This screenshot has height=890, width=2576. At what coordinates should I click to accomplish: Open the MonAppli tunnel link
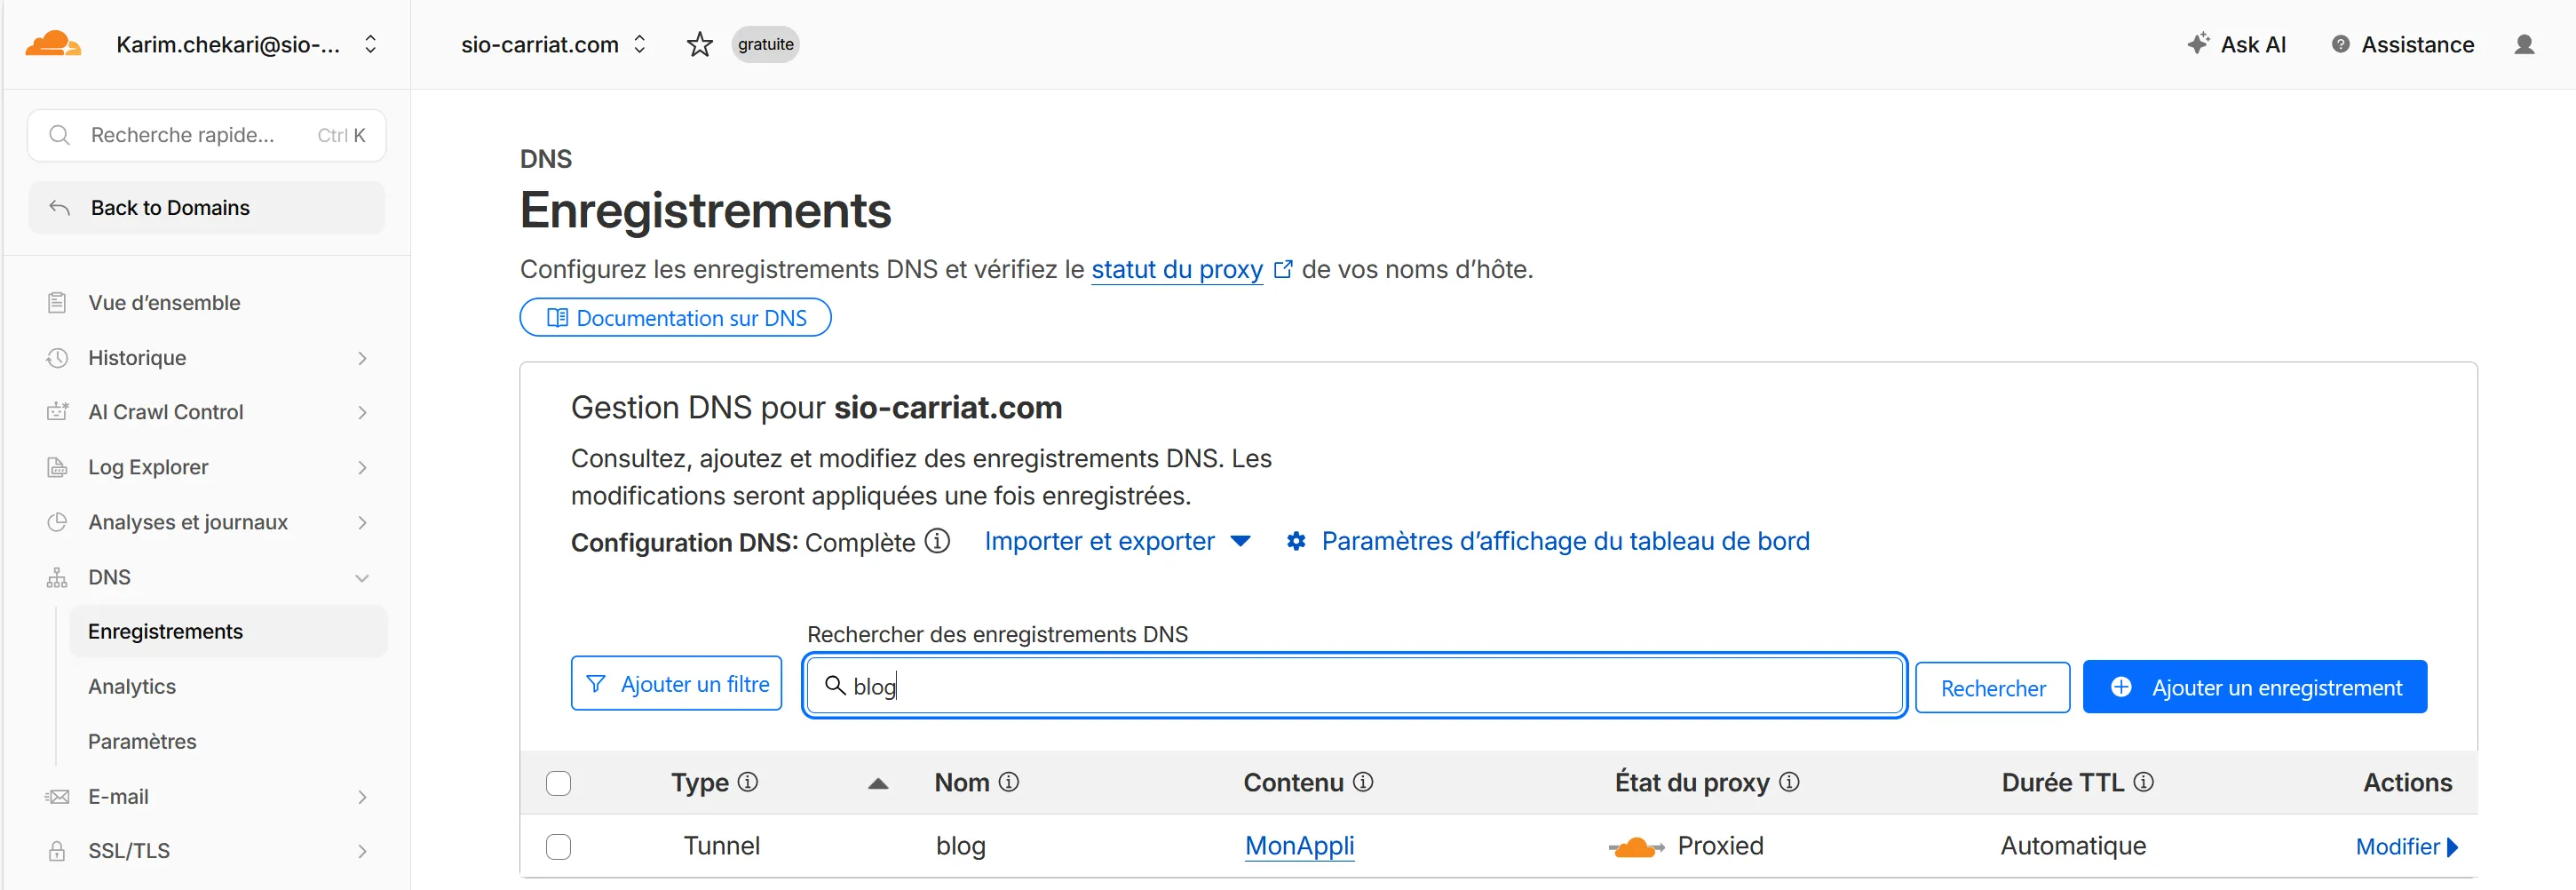pos(1298,846)
